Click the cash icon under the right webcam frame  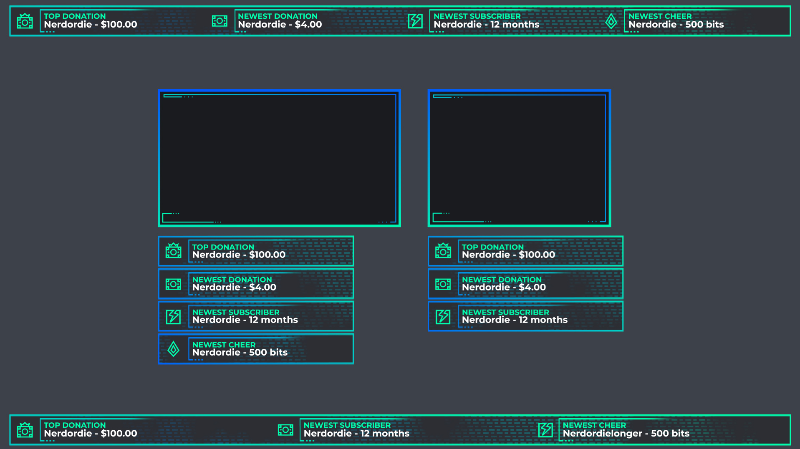[443, 284]
